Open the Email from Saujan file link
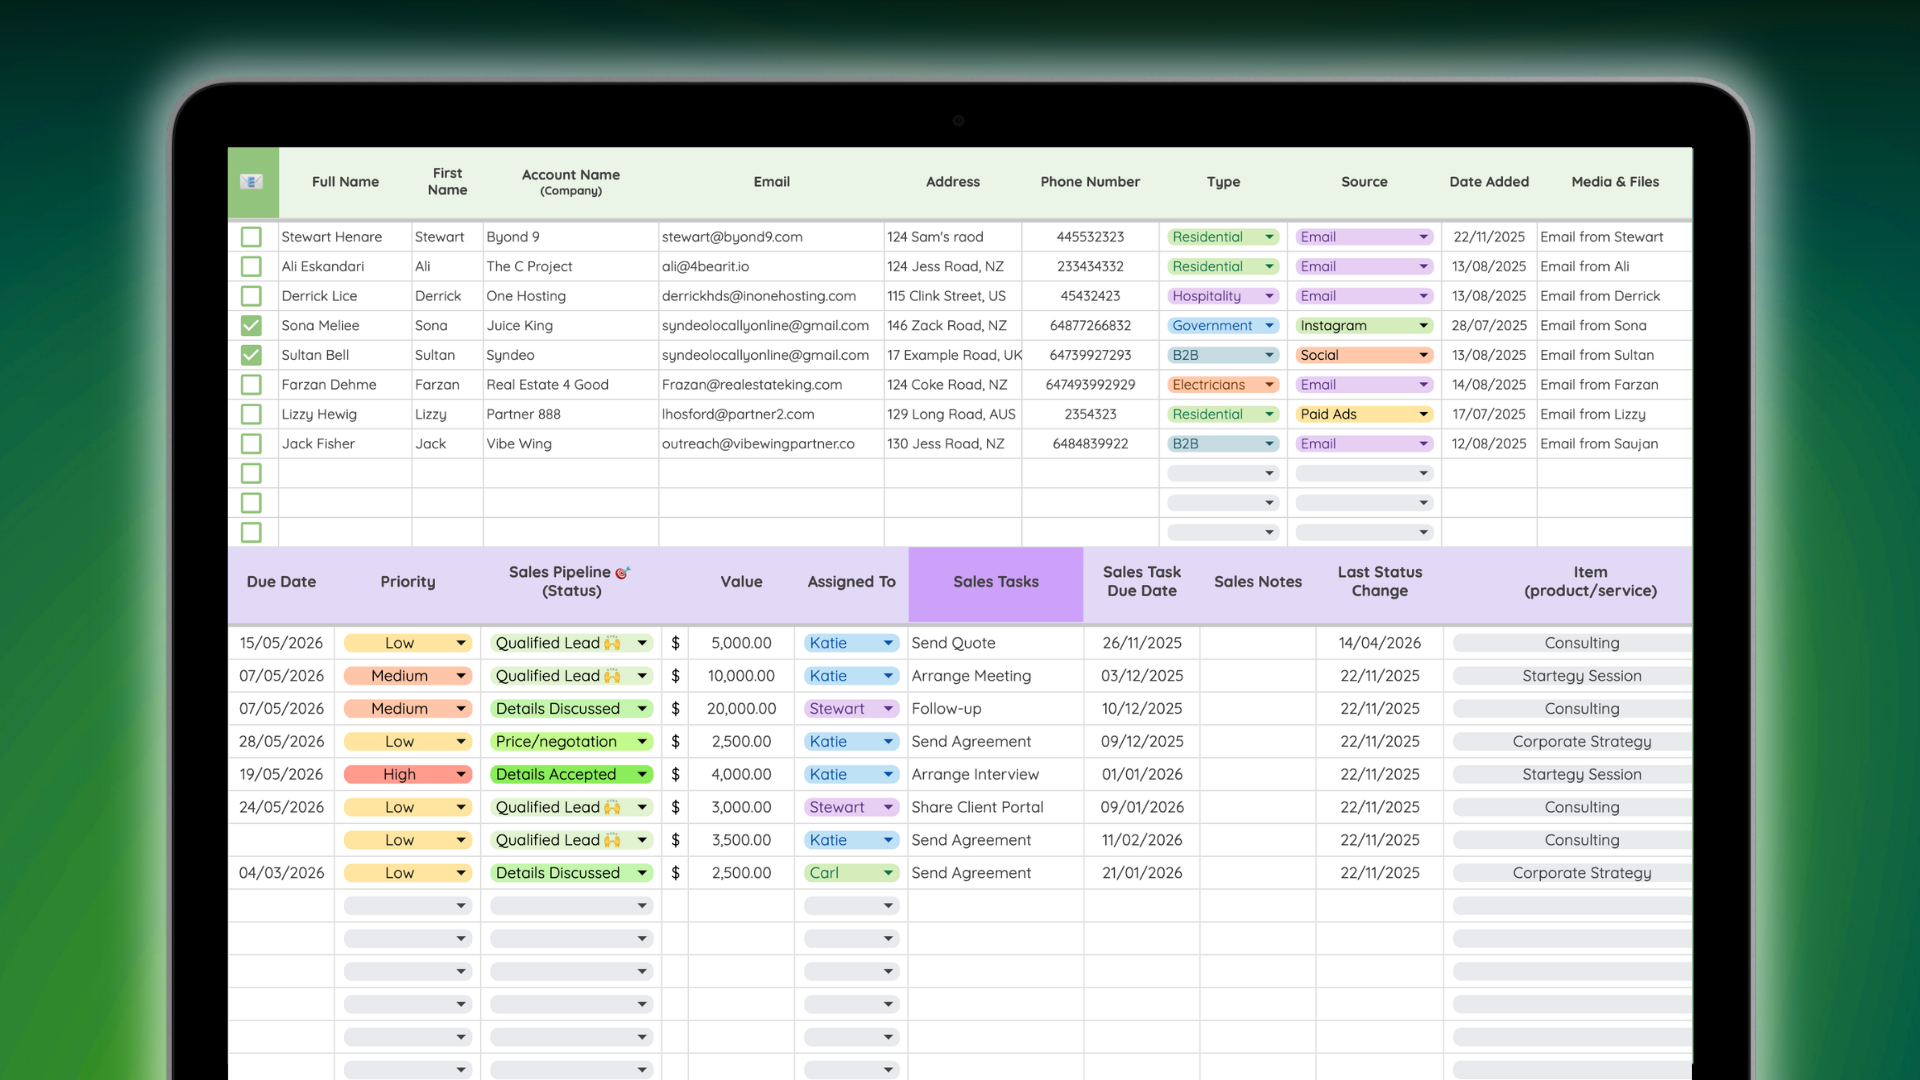1920x1080 pixels. [x=1599, y=444]
